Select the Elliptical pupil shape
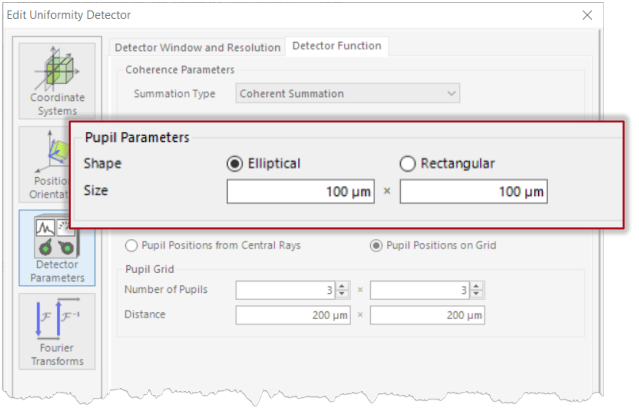The width and height of the screenshot is (639, 413). [236, 163]
